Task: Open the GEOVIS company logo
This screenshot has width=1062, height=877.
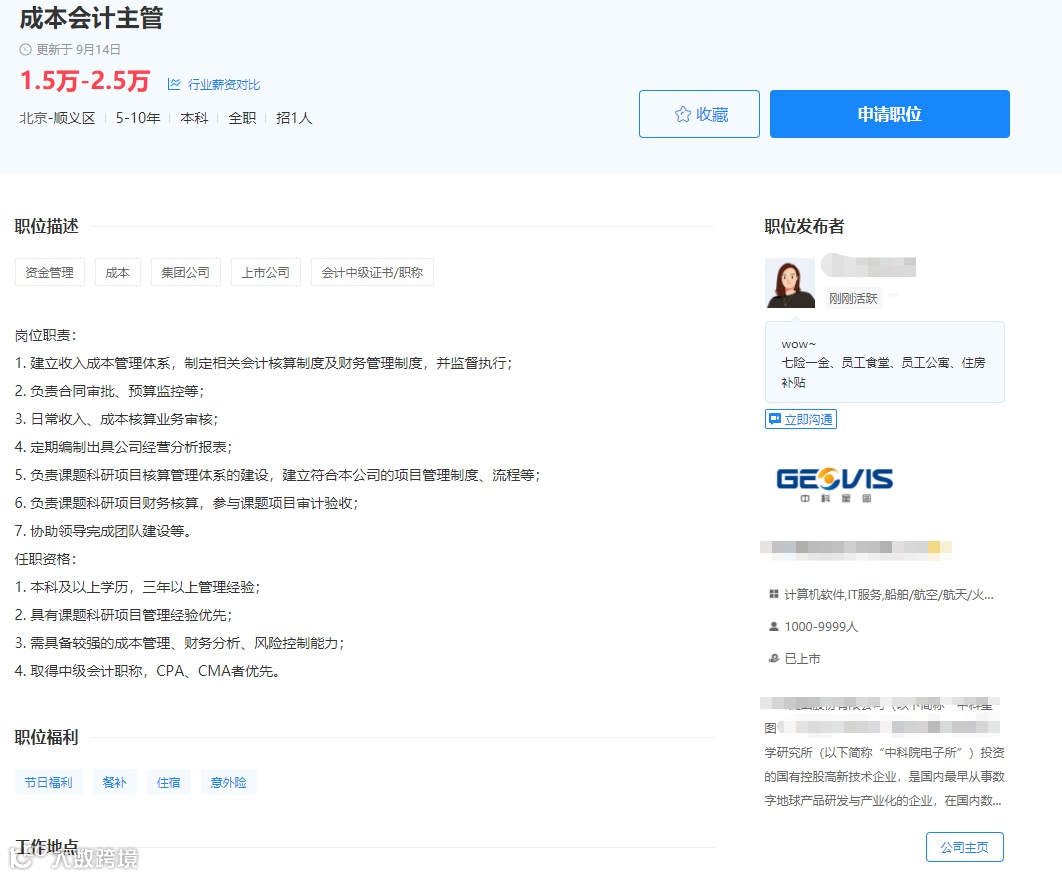Action: [x=834, y=484]
